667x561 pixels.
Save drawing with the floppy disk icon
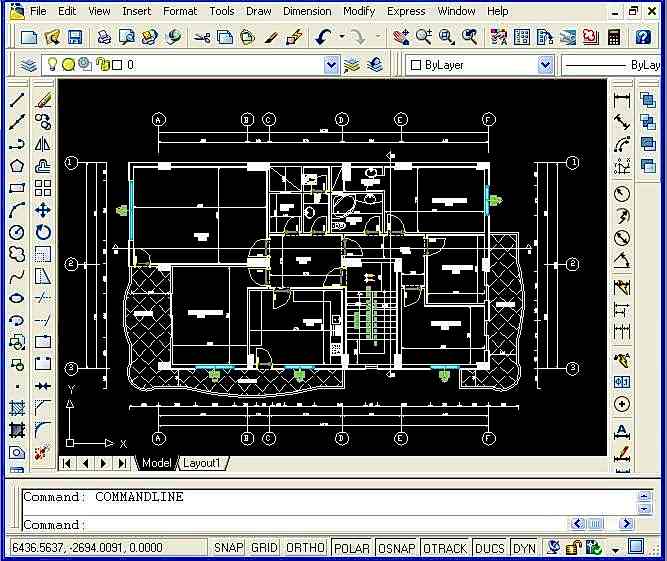(75, 37)
